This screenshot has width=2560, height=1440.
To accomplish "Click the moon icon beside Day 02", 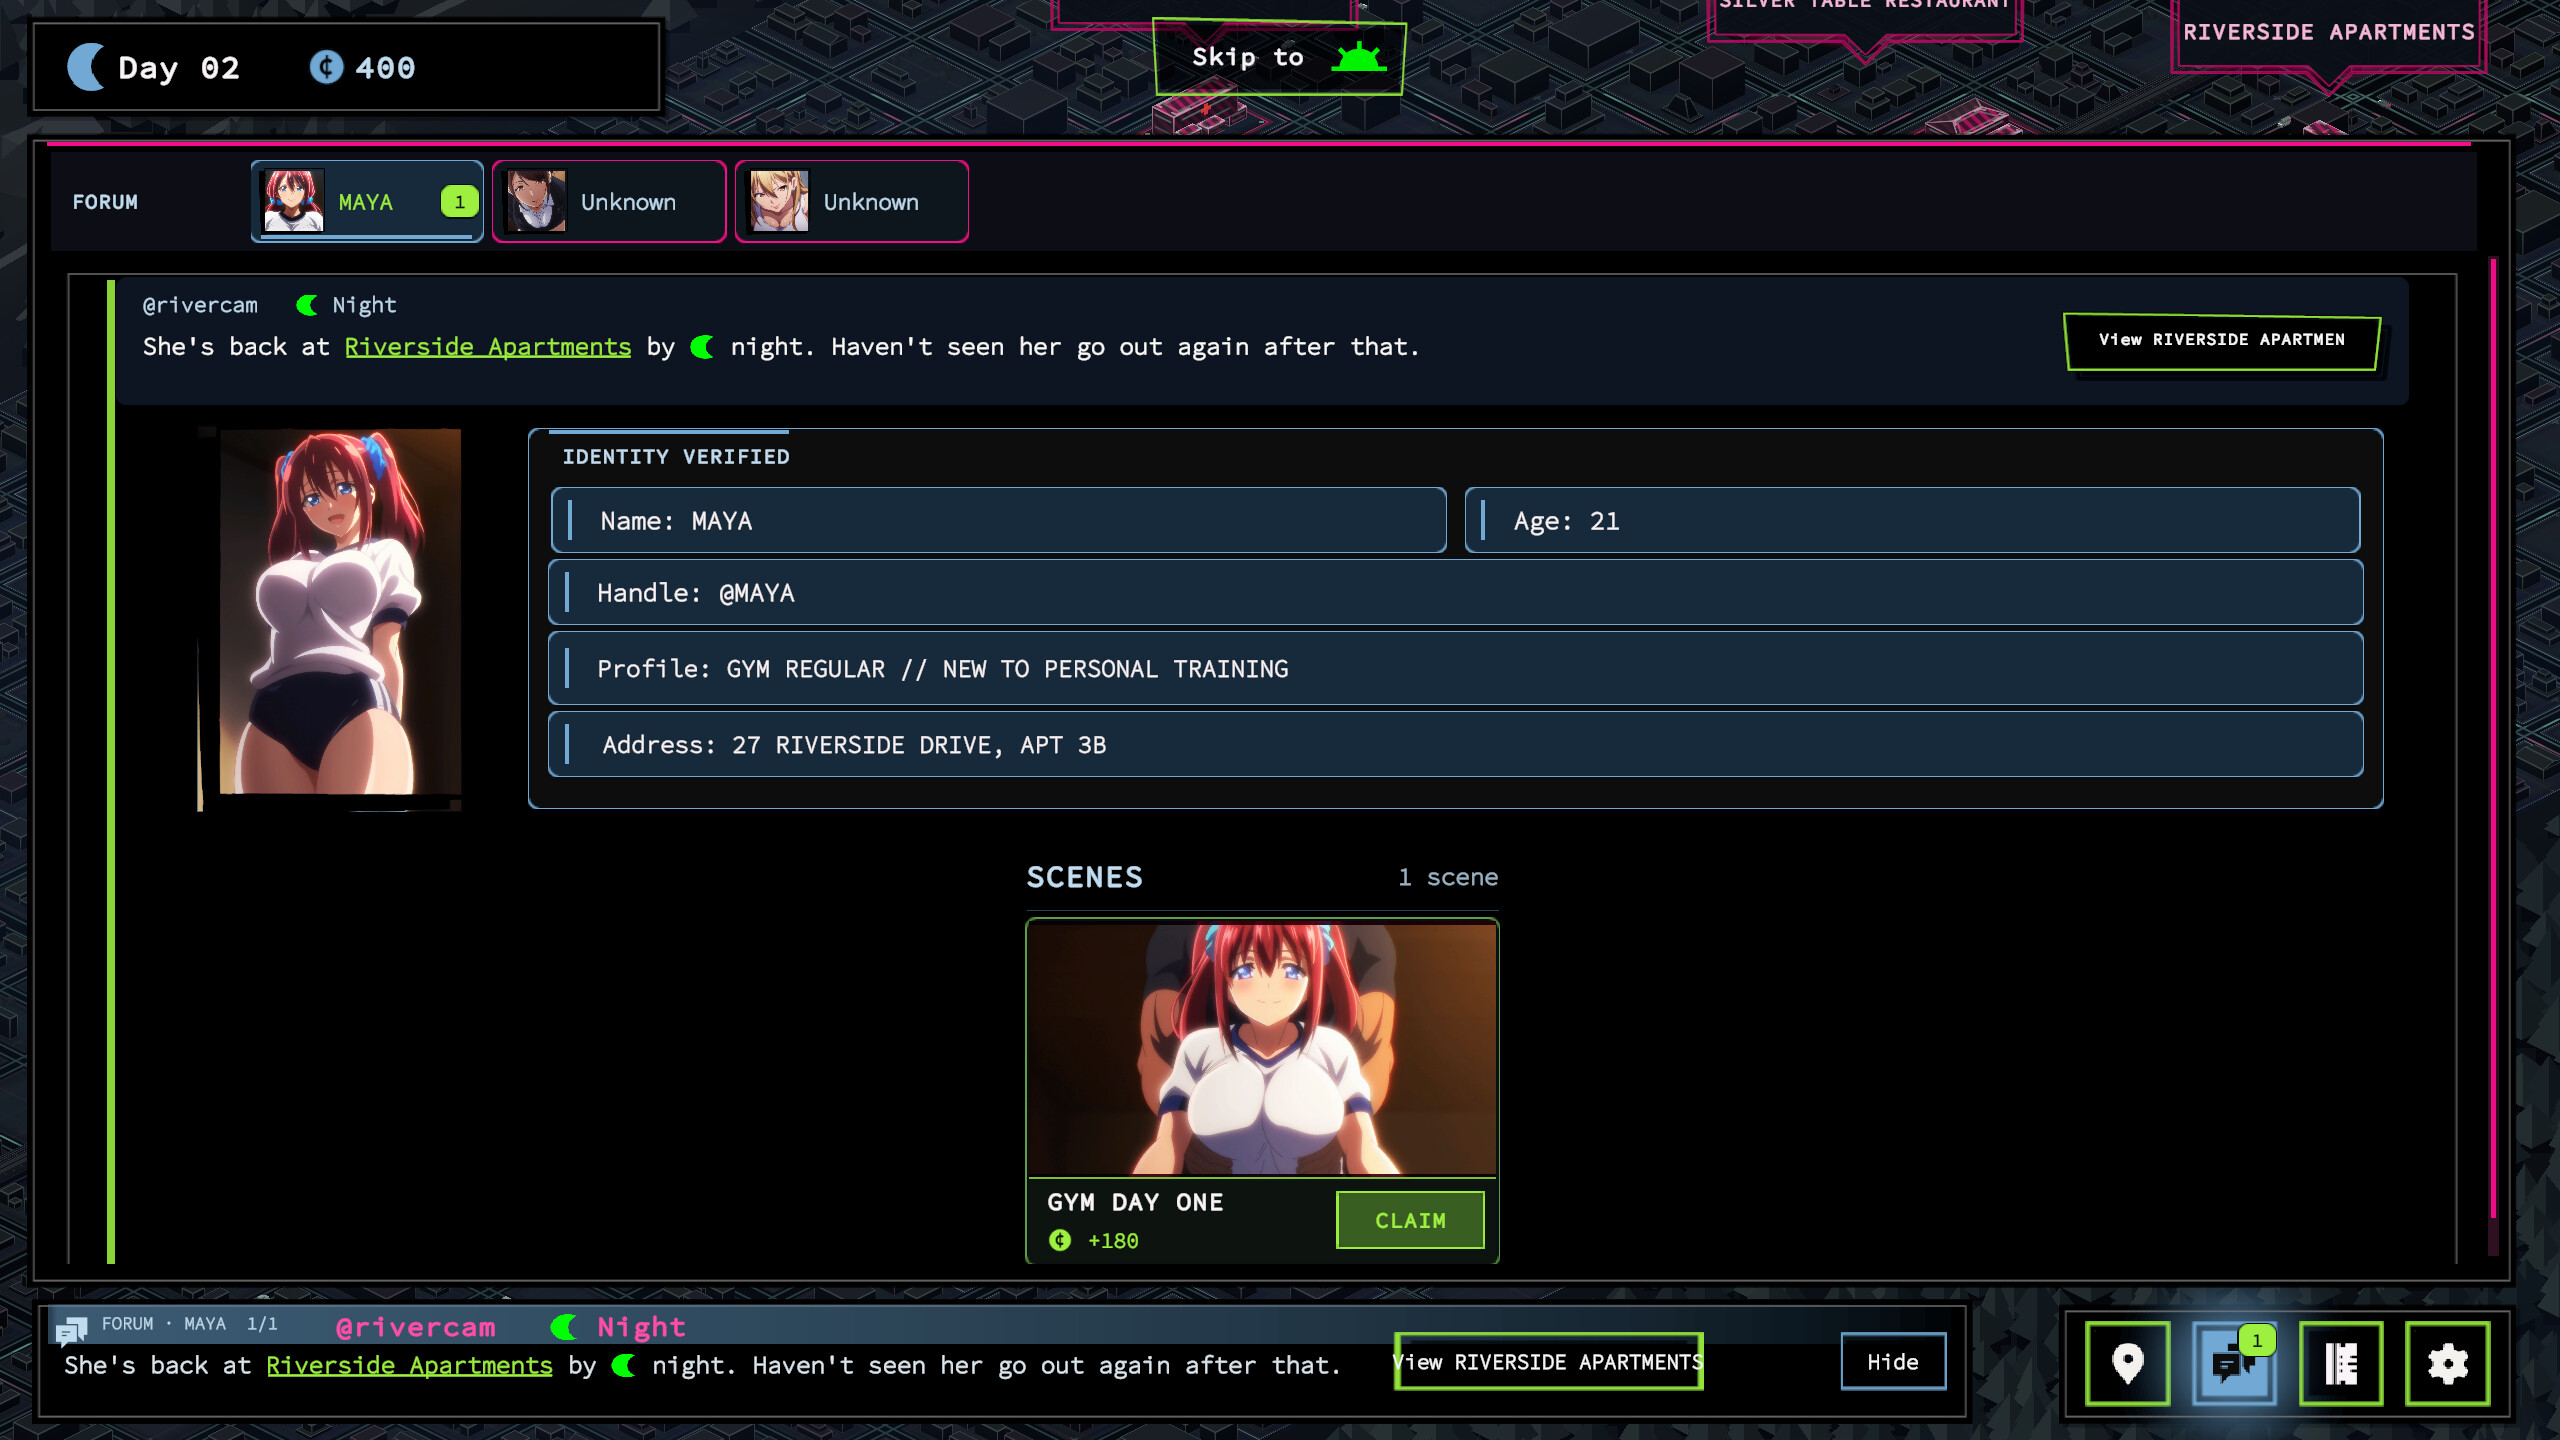I will pos(86,67).
